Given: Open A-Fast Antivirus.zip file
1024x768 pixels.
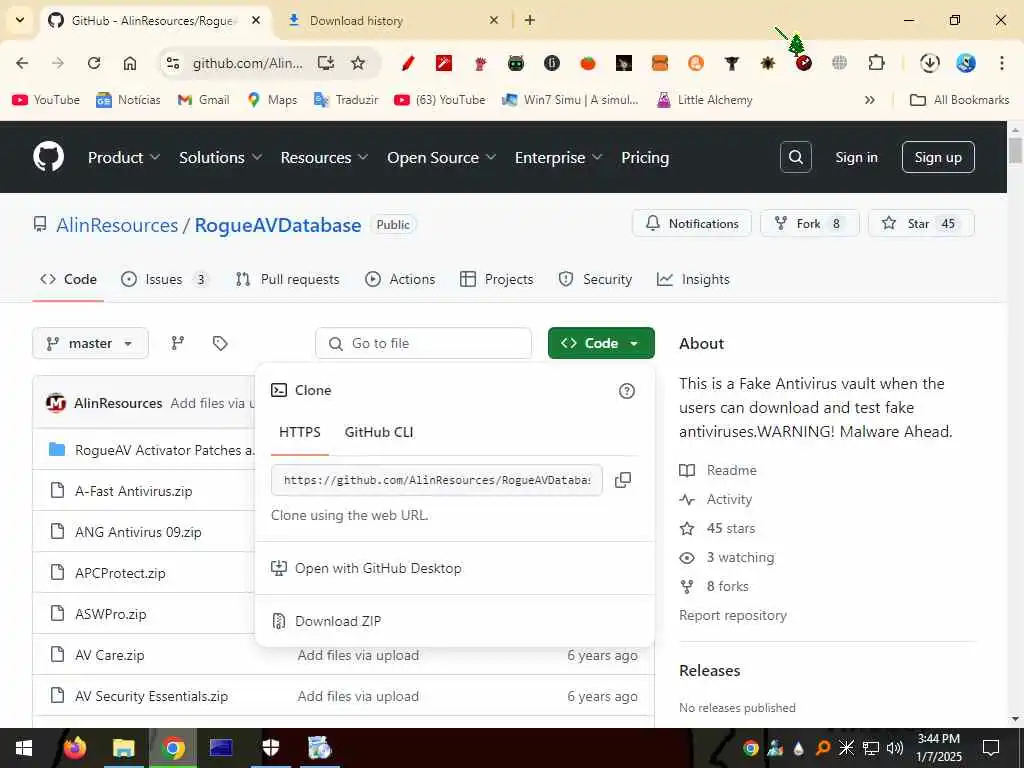Looking at the screenshot, I should click(x=133, y=491).
